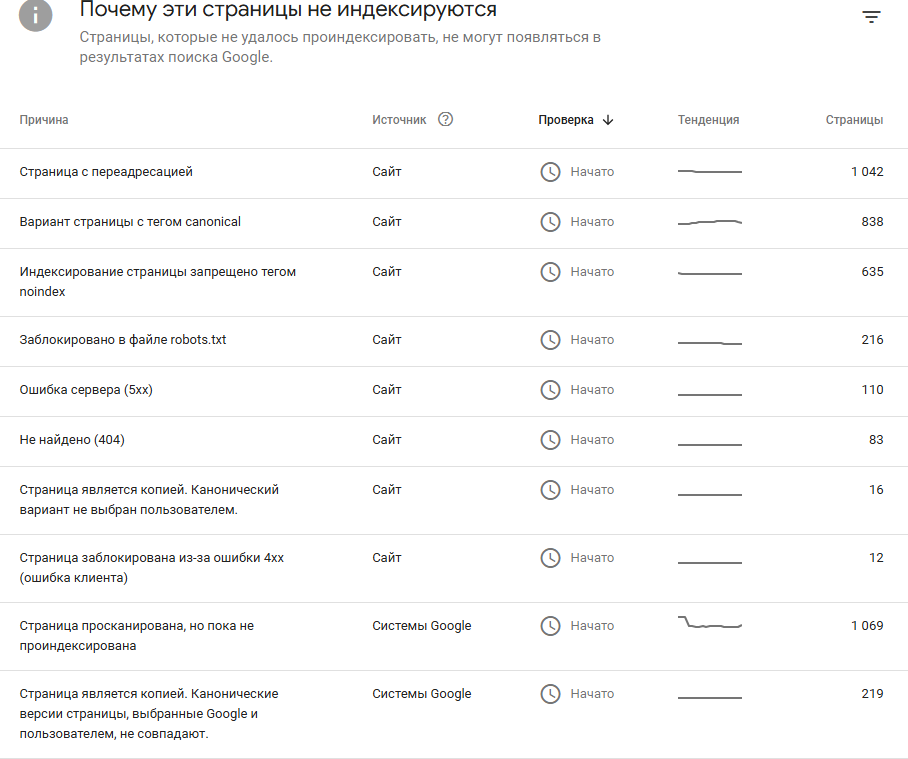Click clock icon in robots.txt blocked row

coord(550,340)
